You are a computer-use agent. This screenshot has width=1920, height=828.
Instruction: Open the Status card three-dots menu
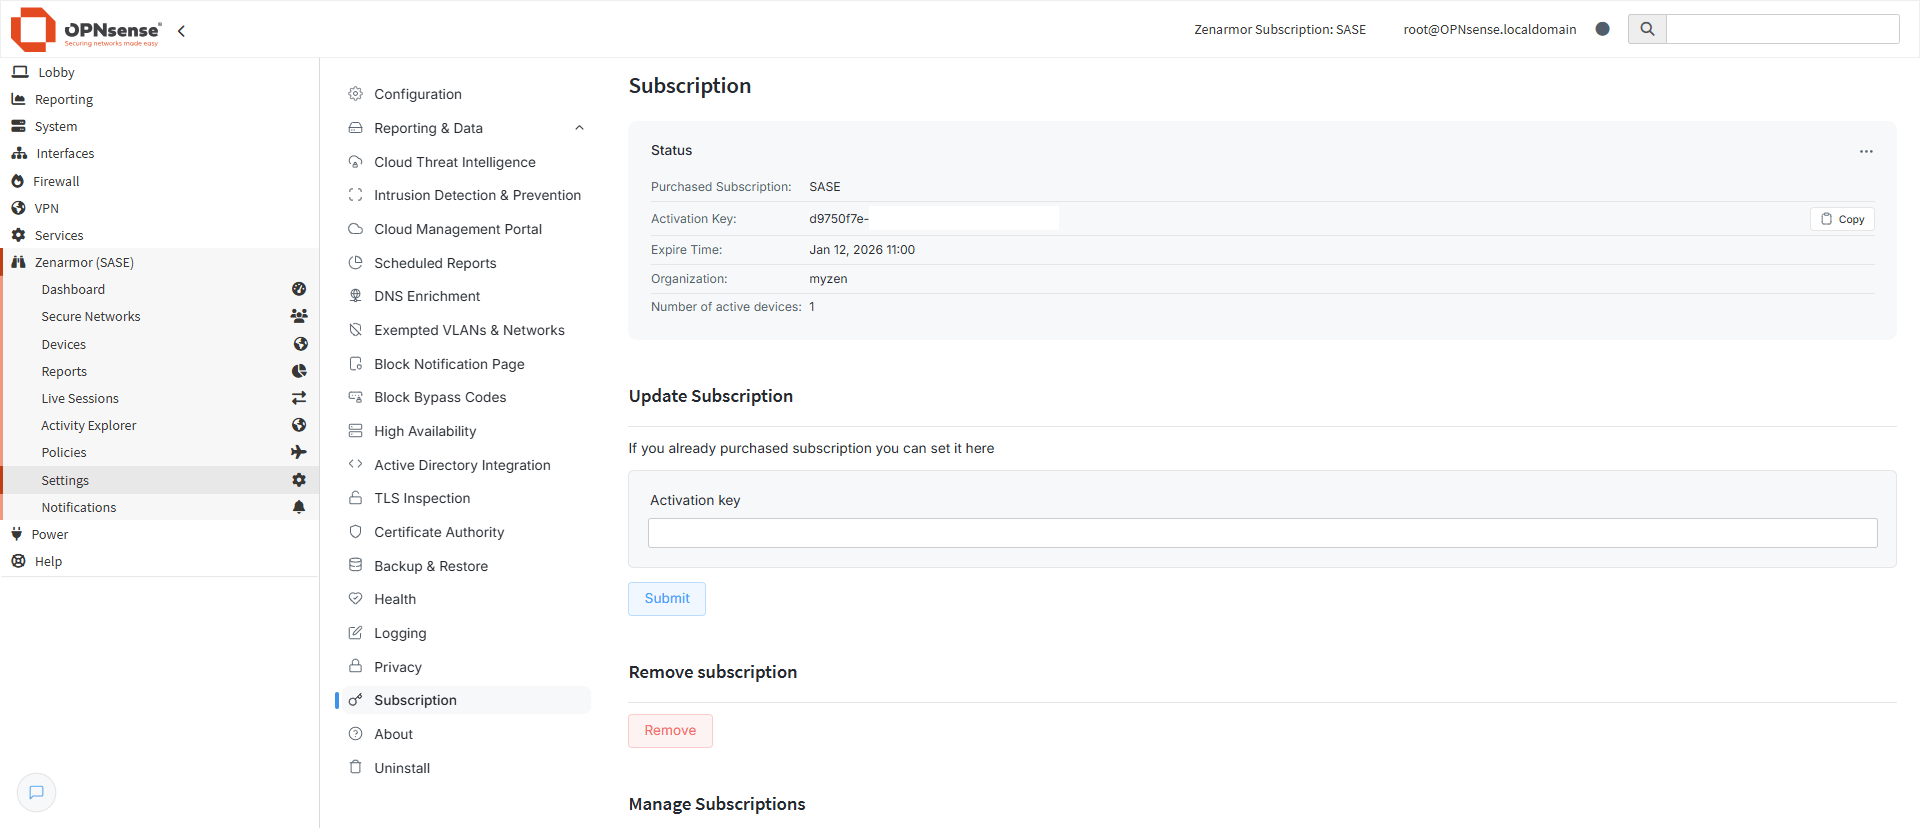1866,152
